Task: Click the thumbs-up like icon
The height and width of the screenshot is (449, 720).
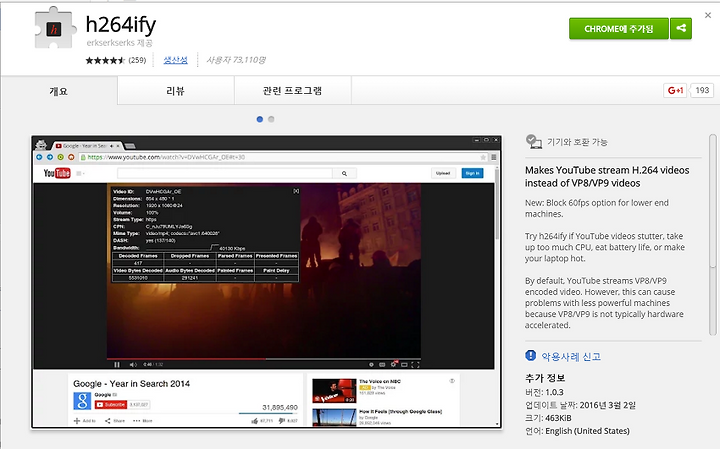Action: point(254,421)
